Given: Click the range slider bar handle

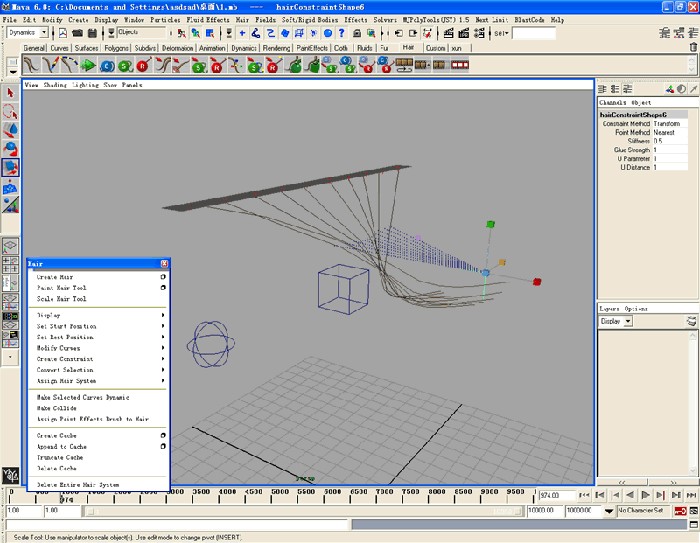Looking at the screenshot, I should click(90, 511).
